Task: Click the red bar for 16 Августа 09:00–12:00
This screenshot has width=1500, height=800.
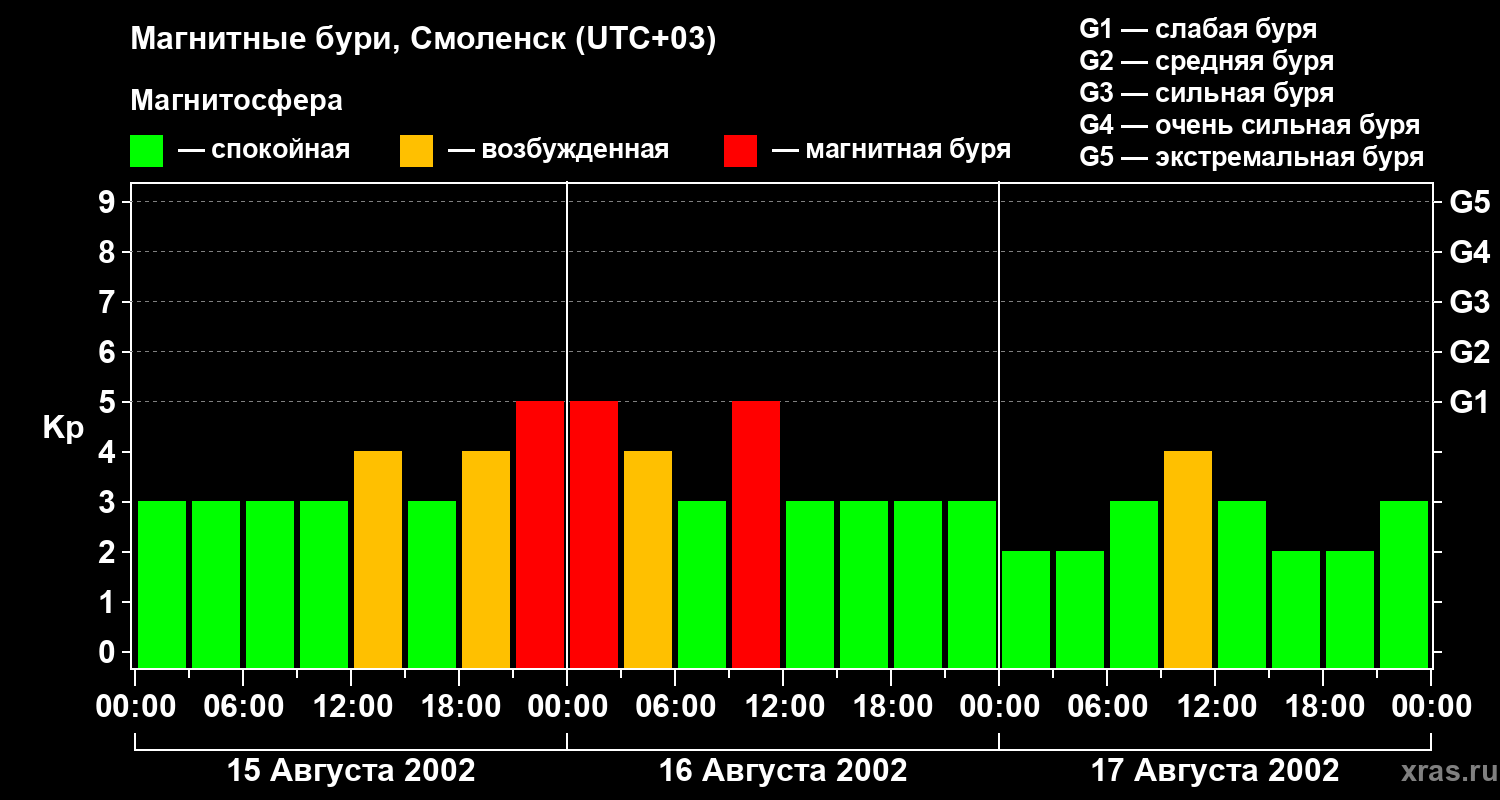Action: [x=756, y=534]
